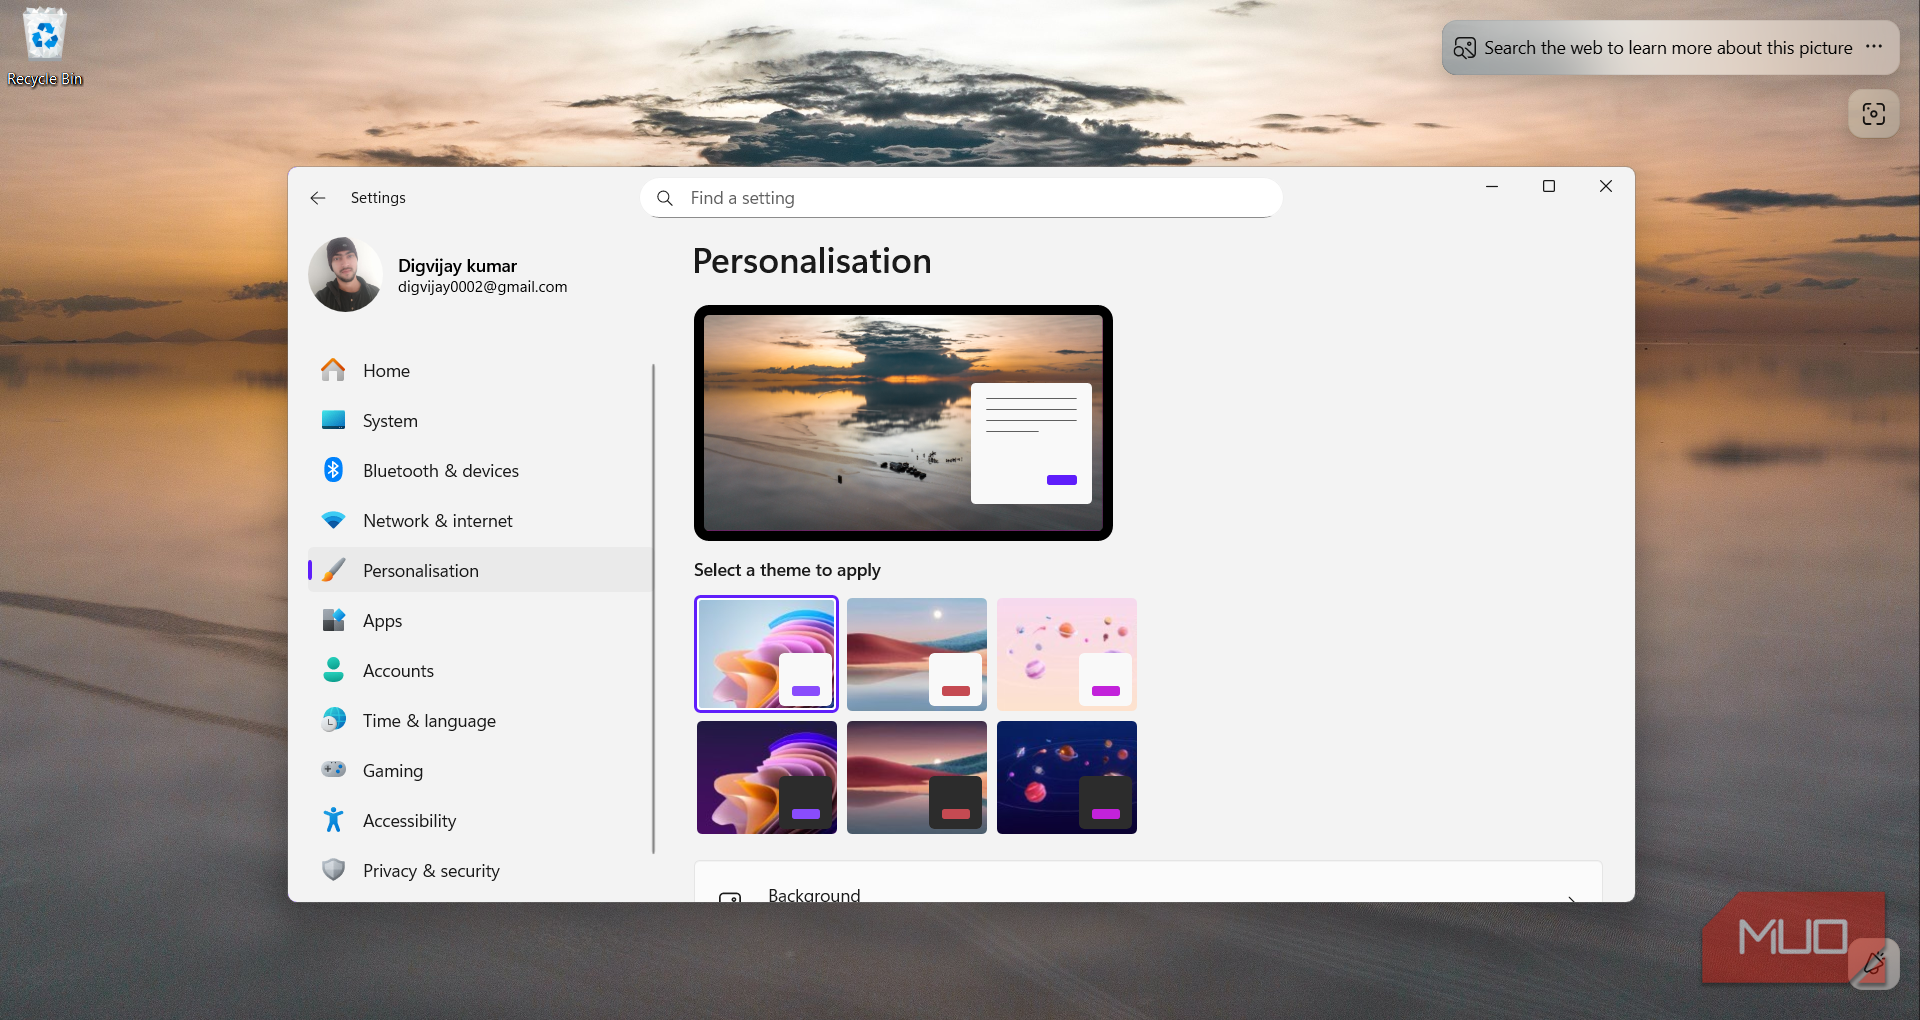Open the System settings page
The width and height of the screenshot is (1920, 1020).
click(390, 421)
